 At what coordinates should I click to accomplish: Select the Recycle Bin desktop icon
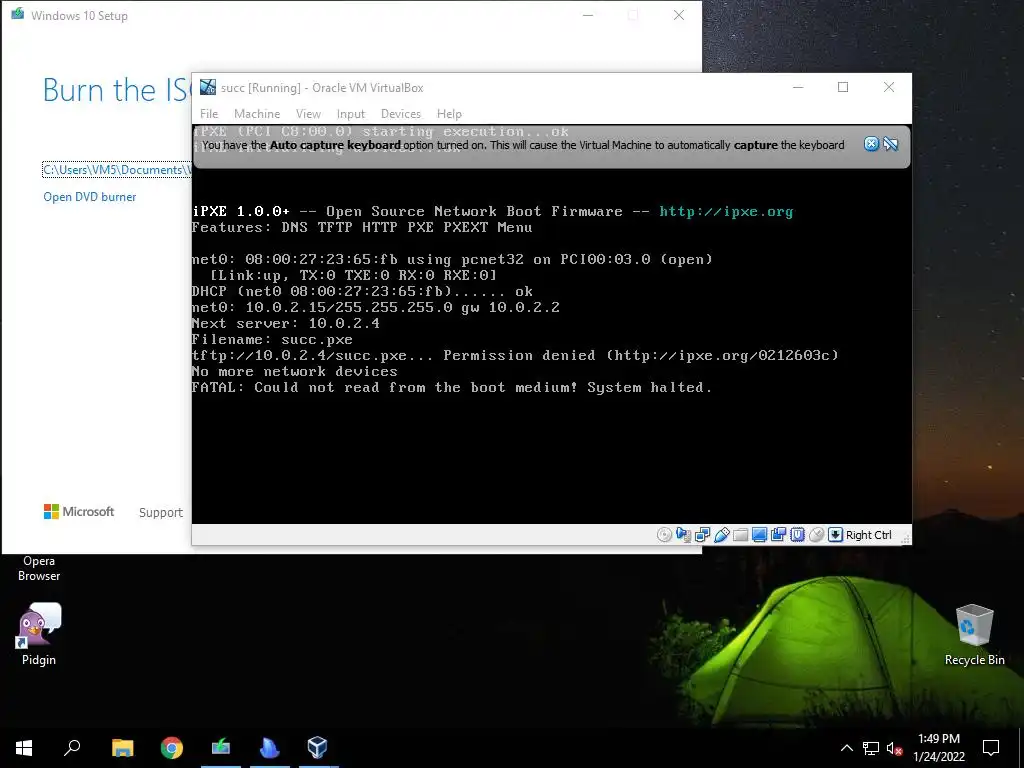(x=974, y=634)
